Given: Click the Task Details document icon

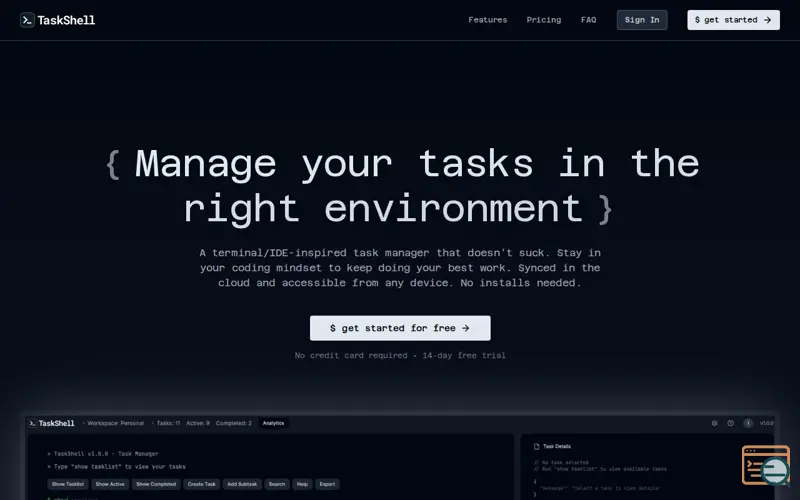Looking at the screenshot, I should pos(536,446).
